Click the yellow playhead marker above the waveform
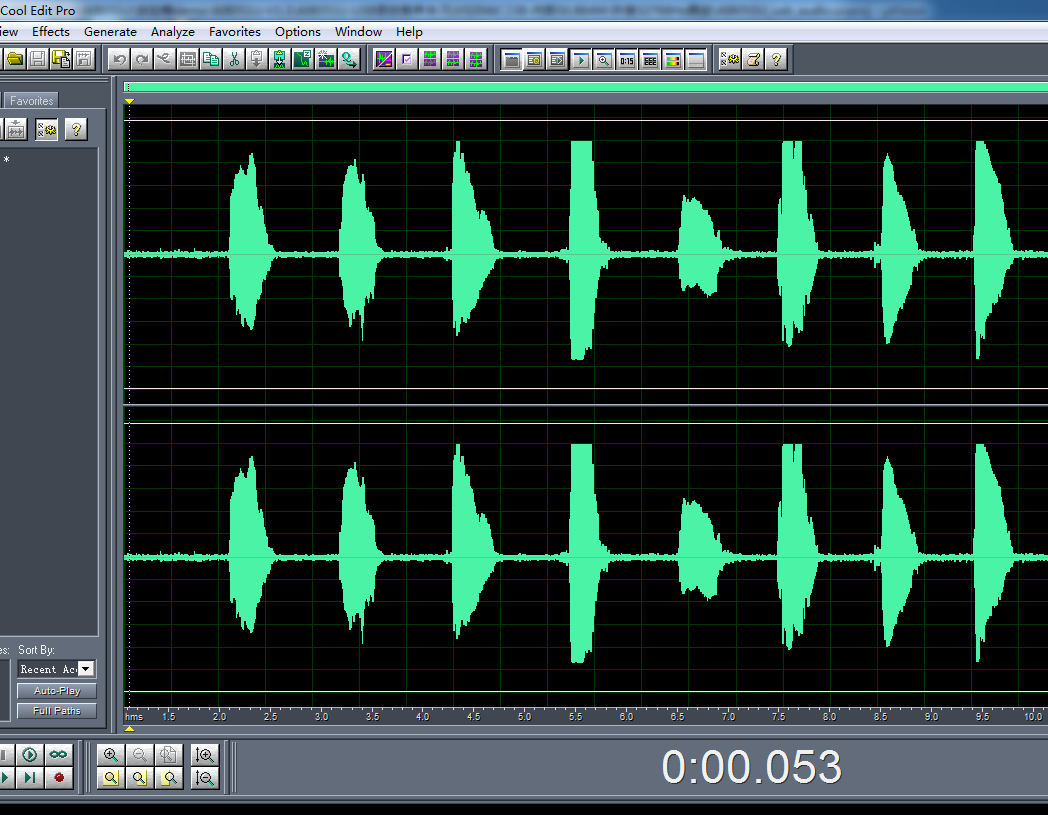The image size is (1048, 815). [130, 102]
